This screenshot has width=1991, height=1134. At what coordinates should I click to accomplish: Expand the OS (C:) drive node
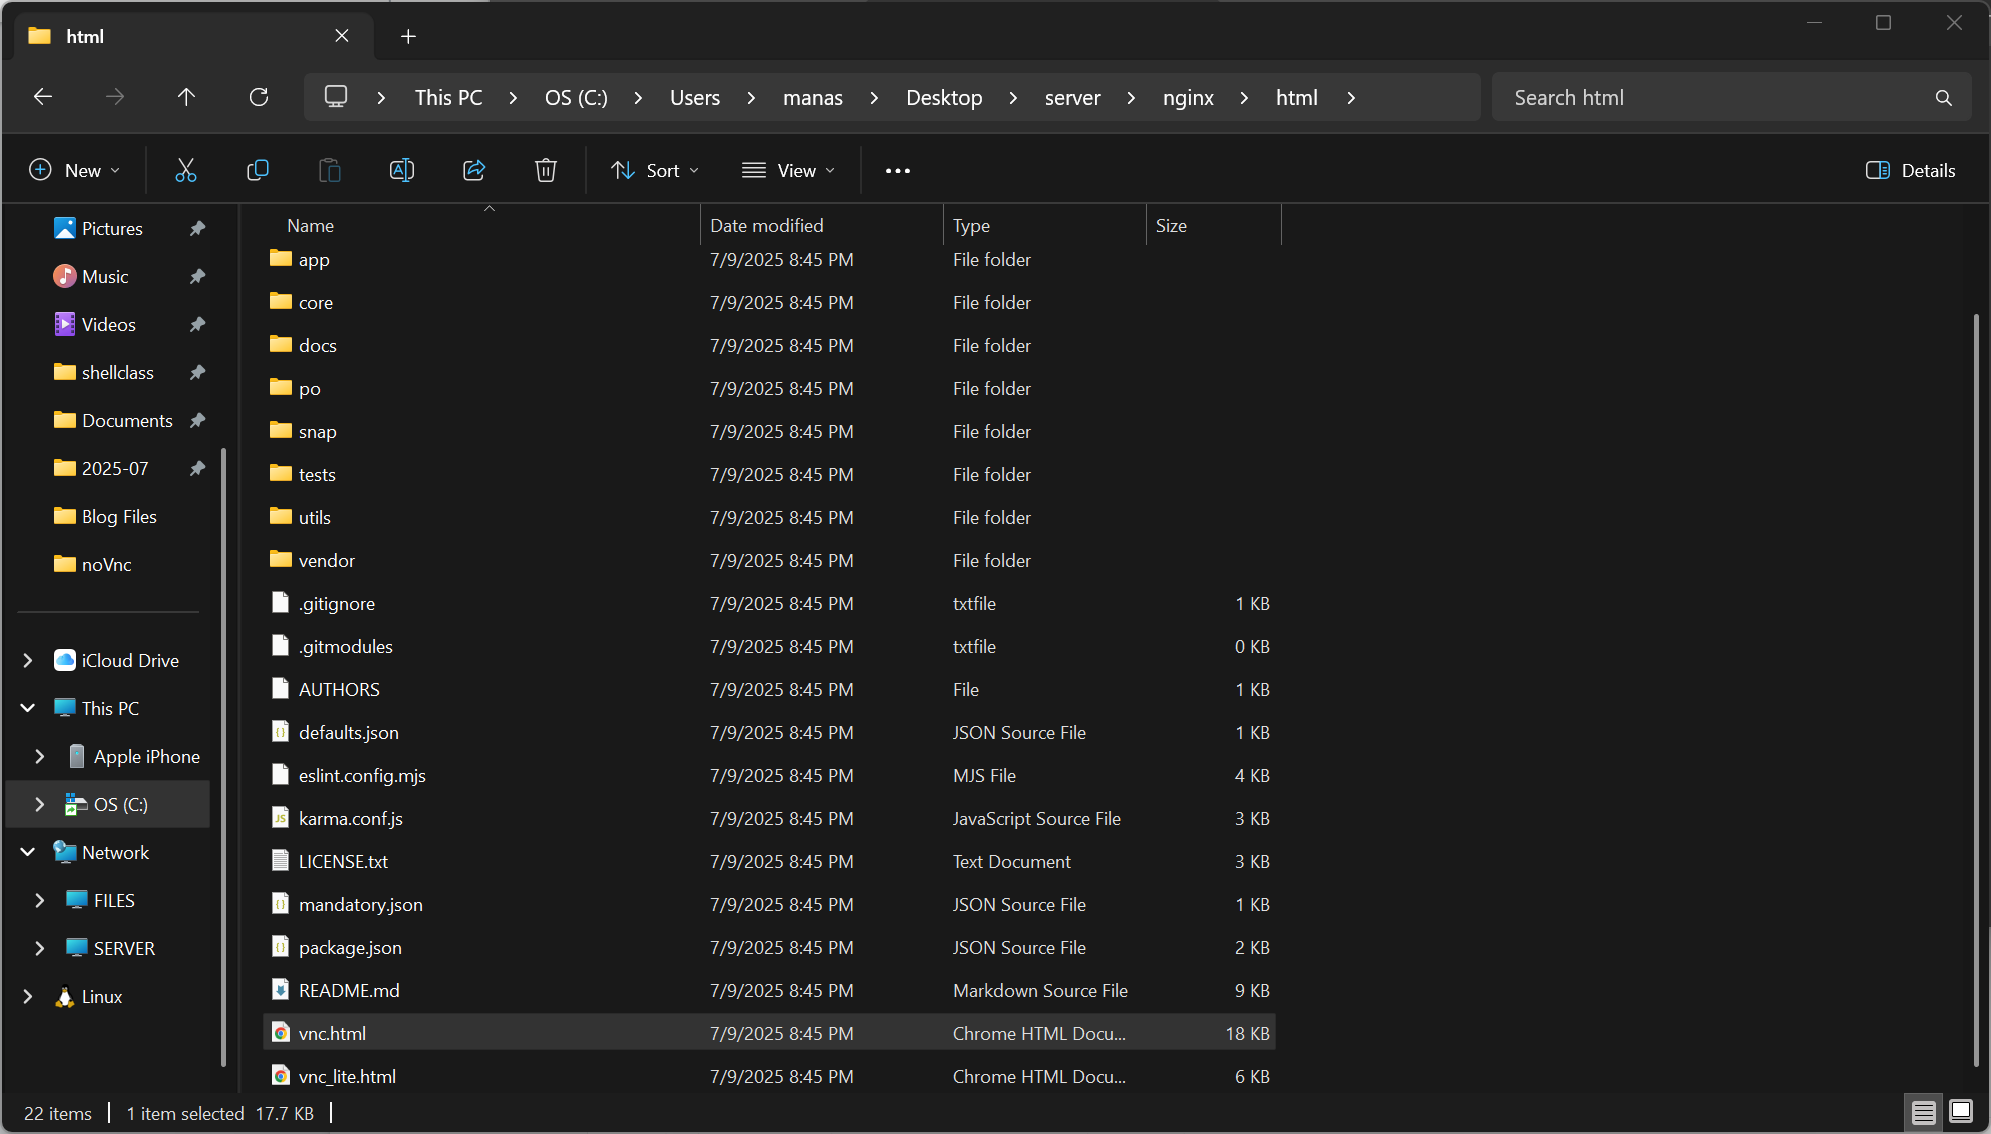click(40, 805)
